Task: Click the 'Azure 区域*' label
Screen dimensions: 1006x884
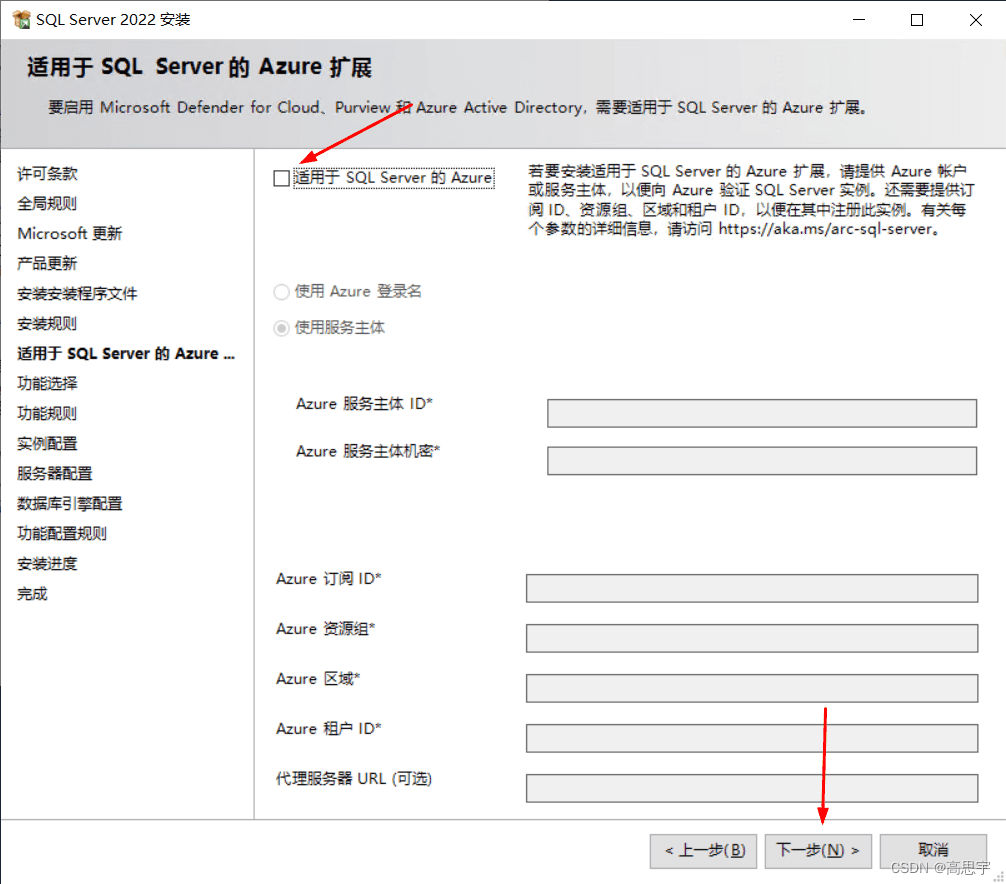Action: (x=318, y=679)
